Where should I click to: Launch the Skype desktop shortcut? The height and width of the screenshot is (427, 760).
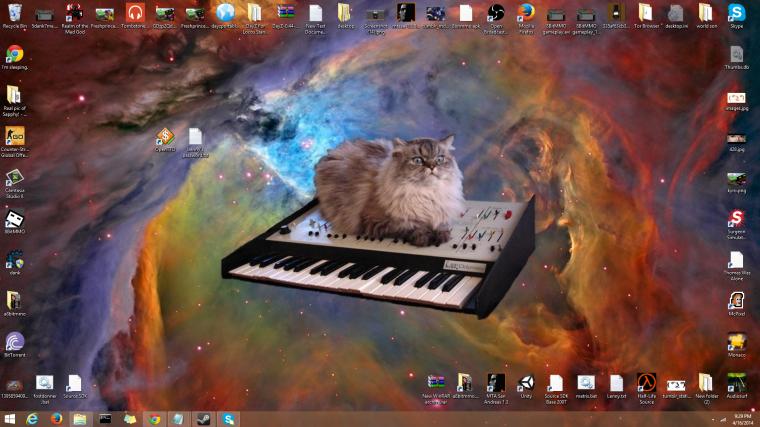(736, 16)
